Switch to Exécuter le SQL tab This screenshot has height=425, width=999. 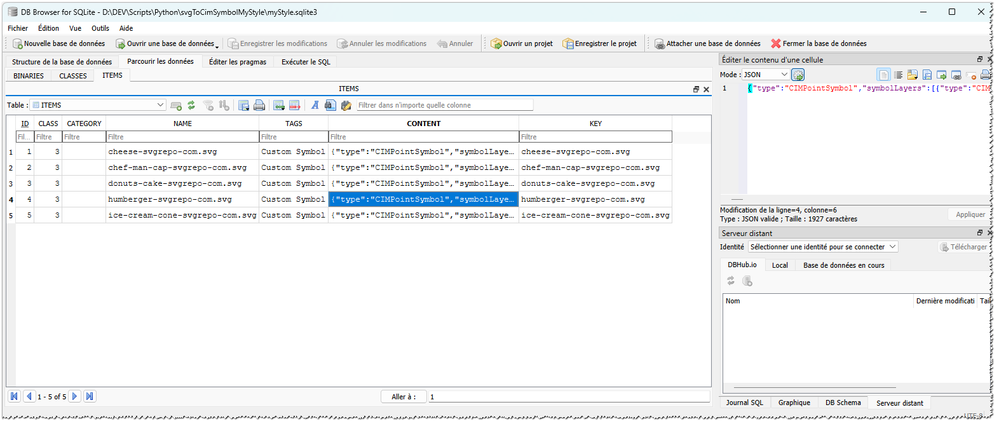[306, 62]
